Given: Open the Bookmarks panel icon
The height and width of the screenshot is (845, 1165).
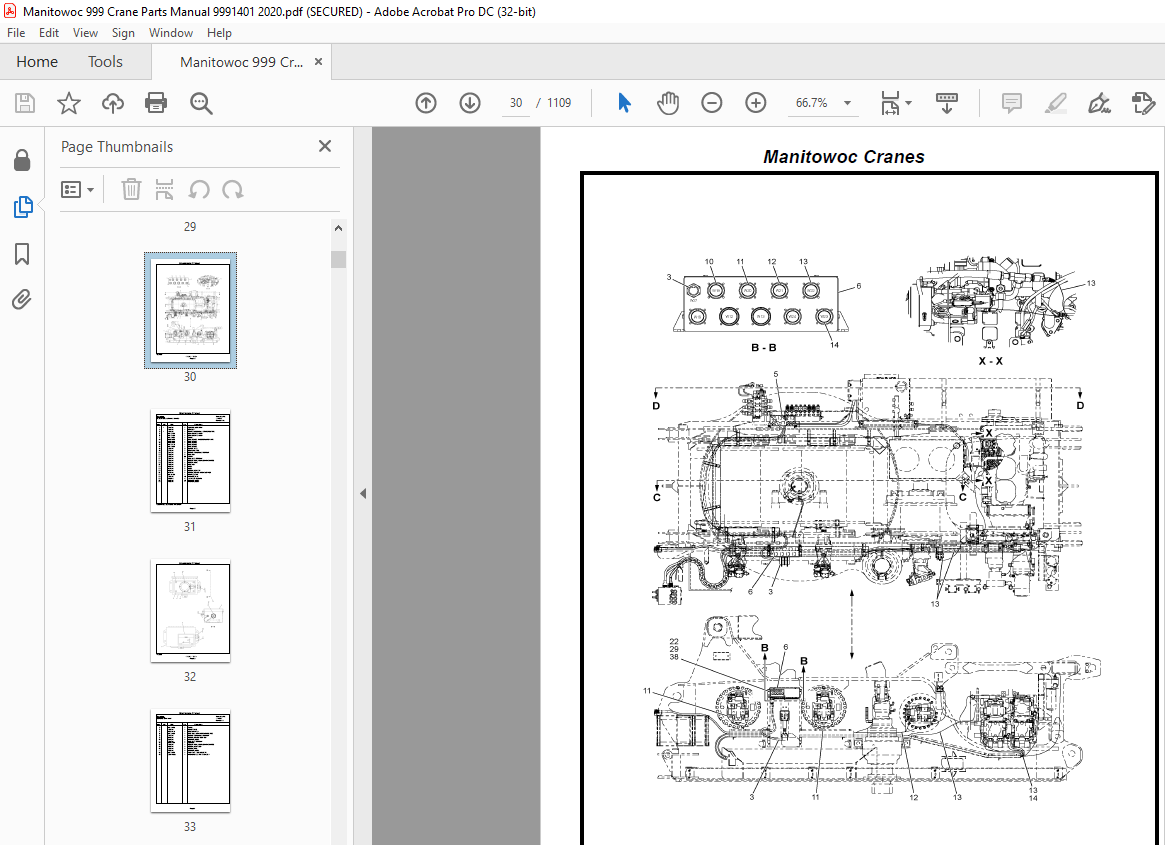Looking at the screenshot, I should click(22, 254).
